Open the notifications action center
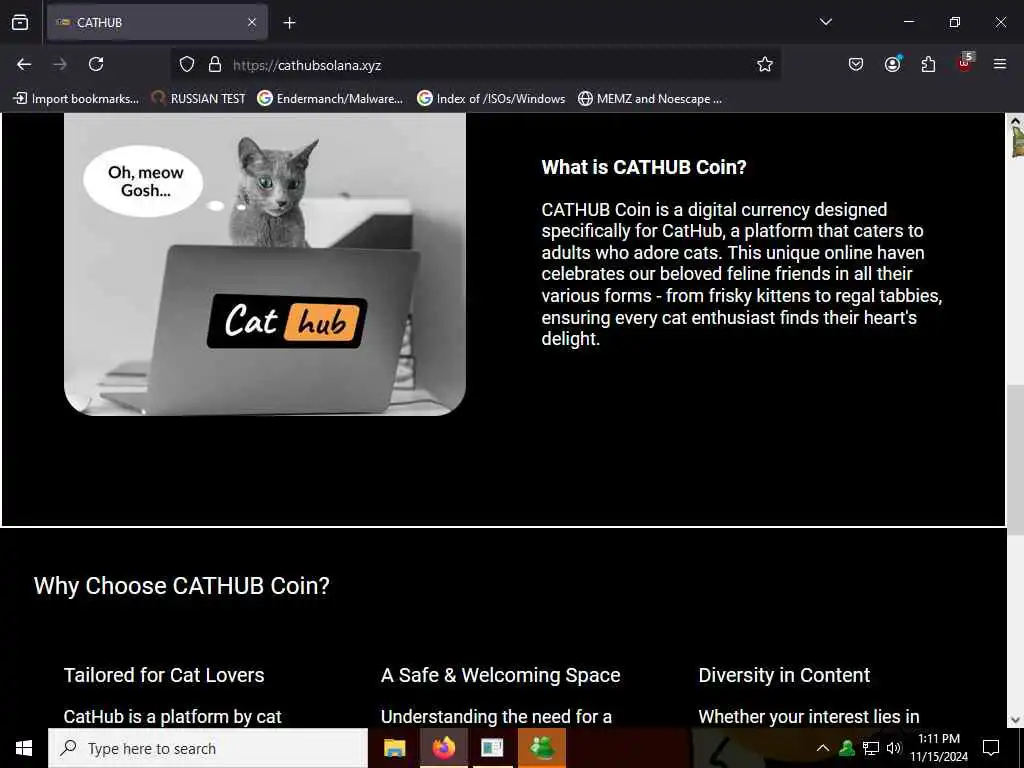This screenshot has height=768, width=1024. point(991,748)
